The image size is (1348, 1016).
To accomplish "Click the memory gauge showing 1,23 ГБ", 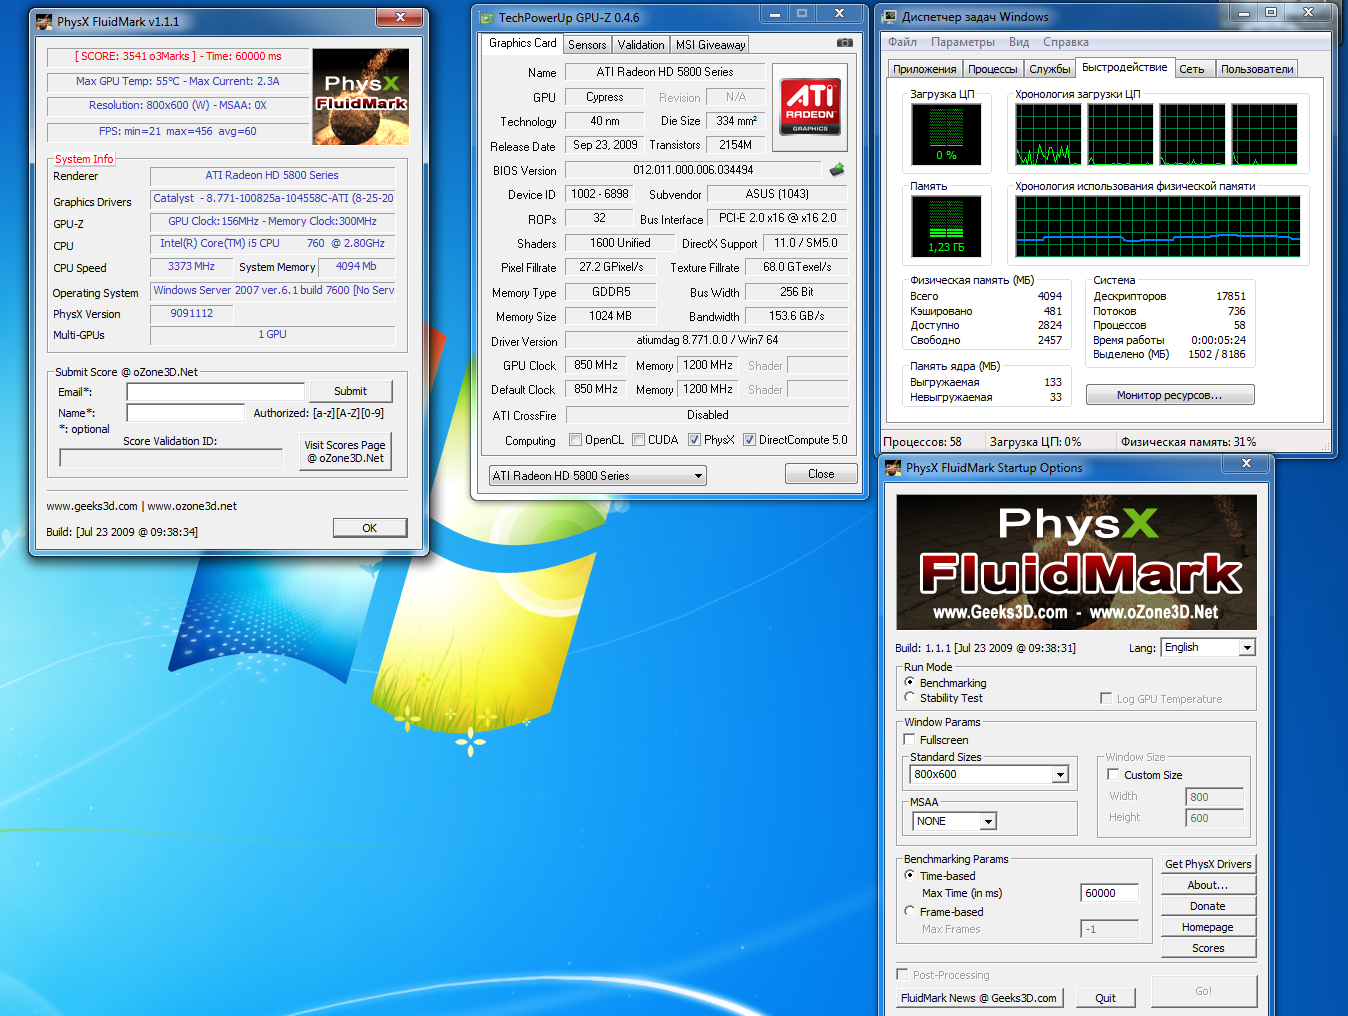I will click(946, 226).
